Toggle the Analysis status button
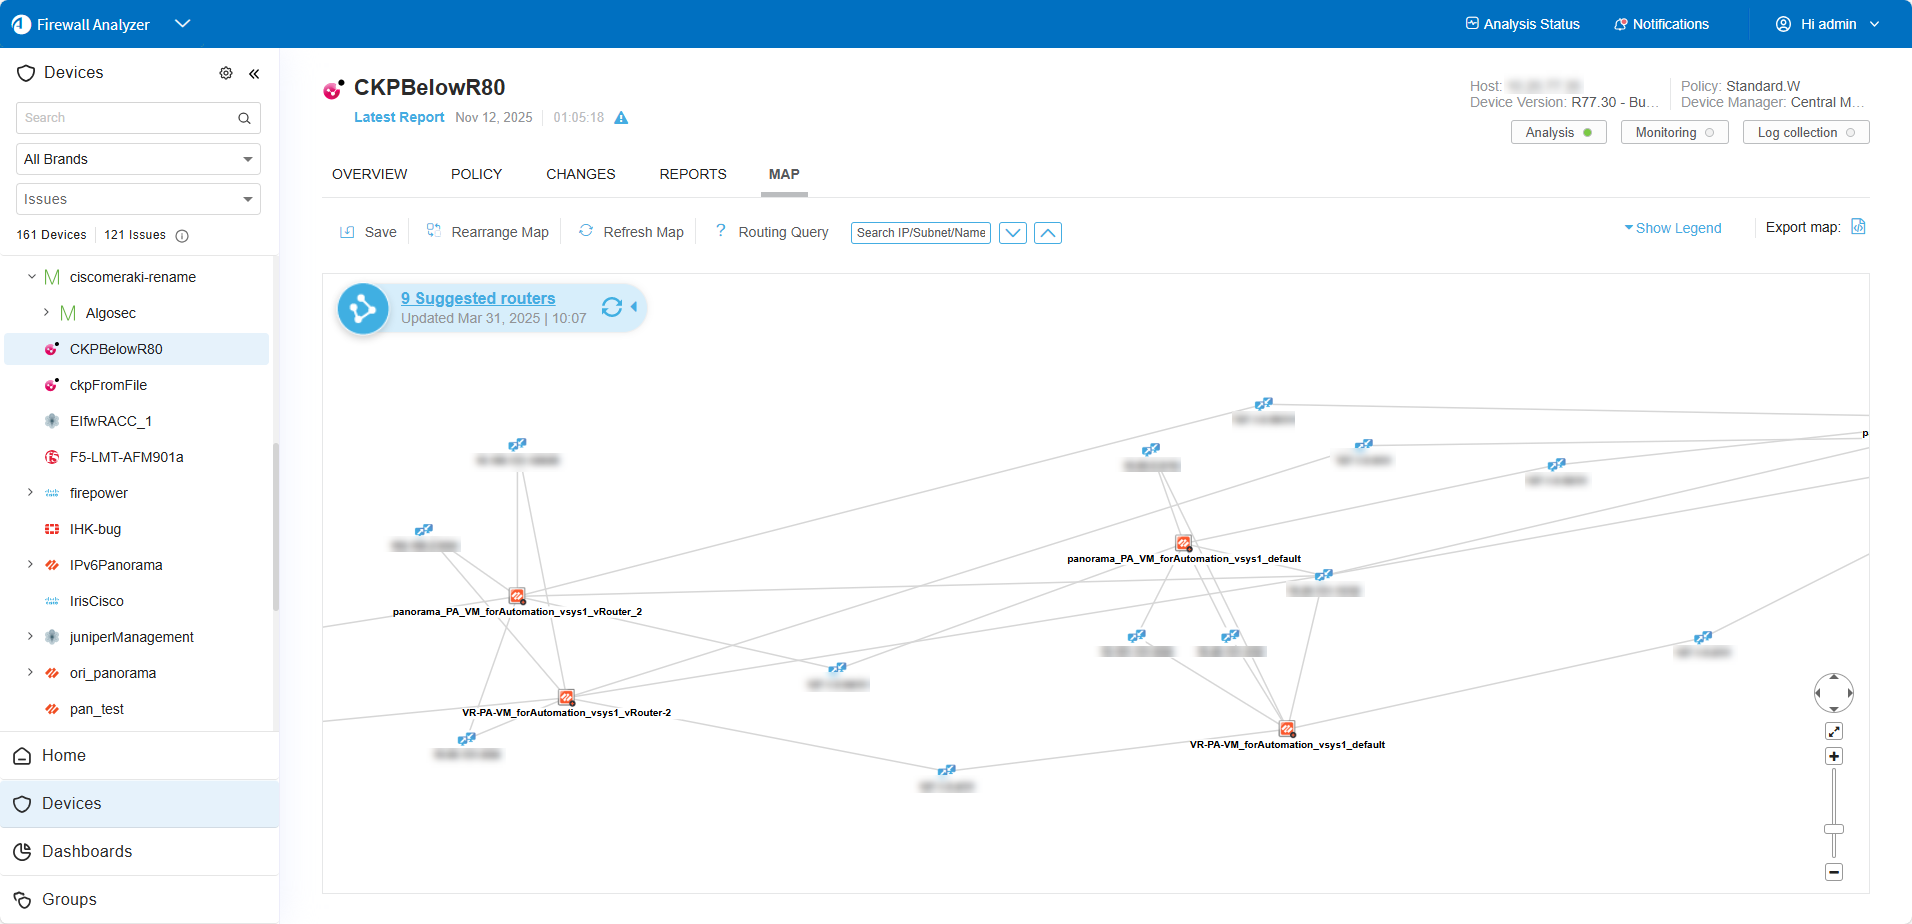1912x924 pixels. pos(1558,133)
